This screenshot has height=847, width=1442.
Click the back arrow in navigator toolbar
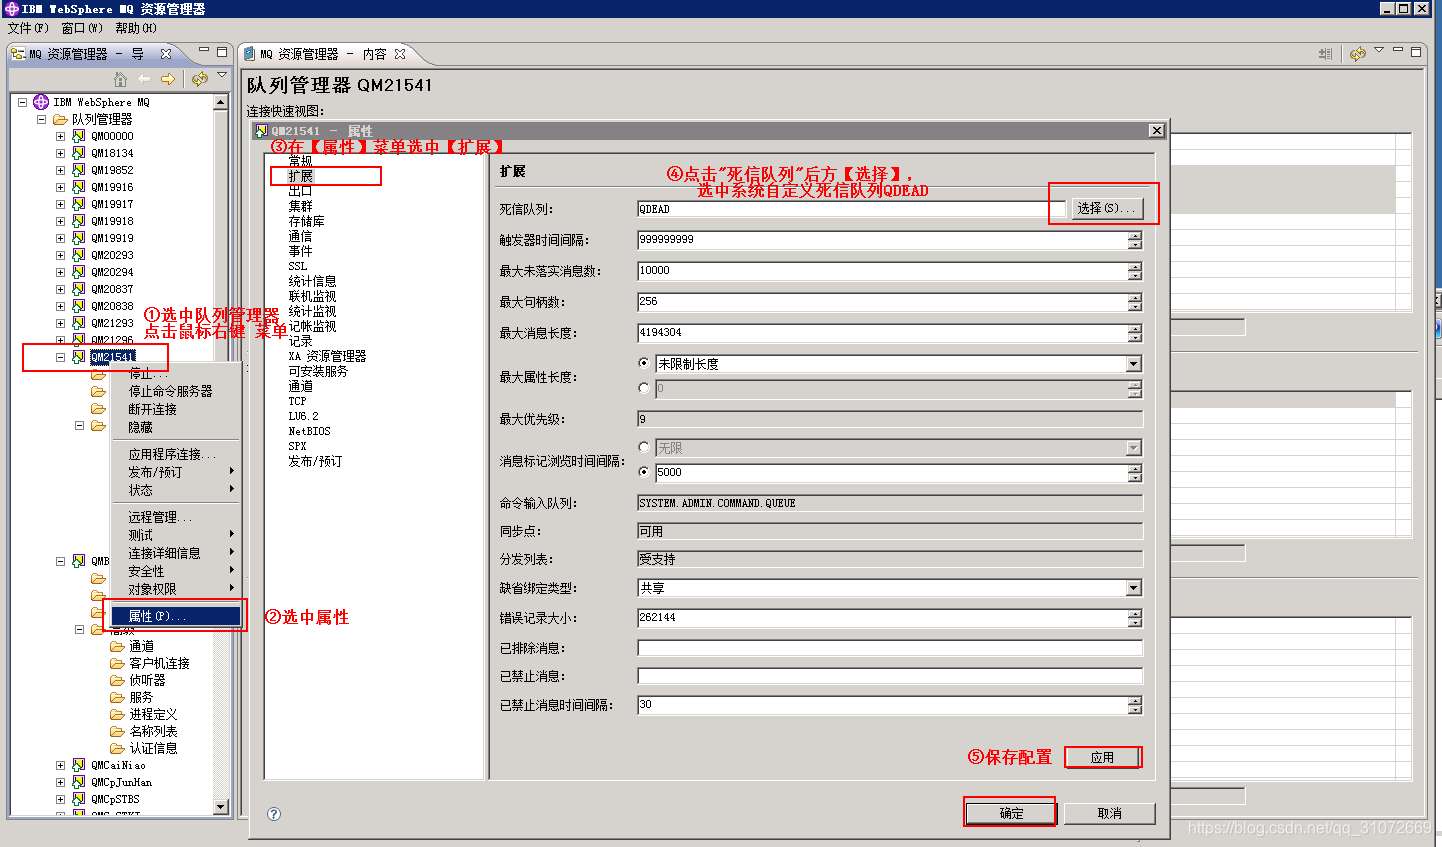click(x=144, y=79)
